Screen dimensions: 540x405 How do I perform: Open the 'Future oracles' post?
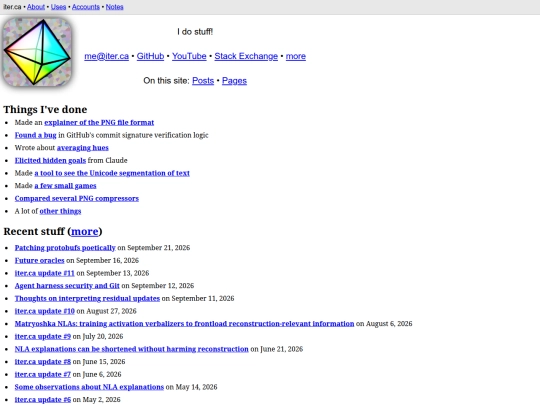coord(40,261)
